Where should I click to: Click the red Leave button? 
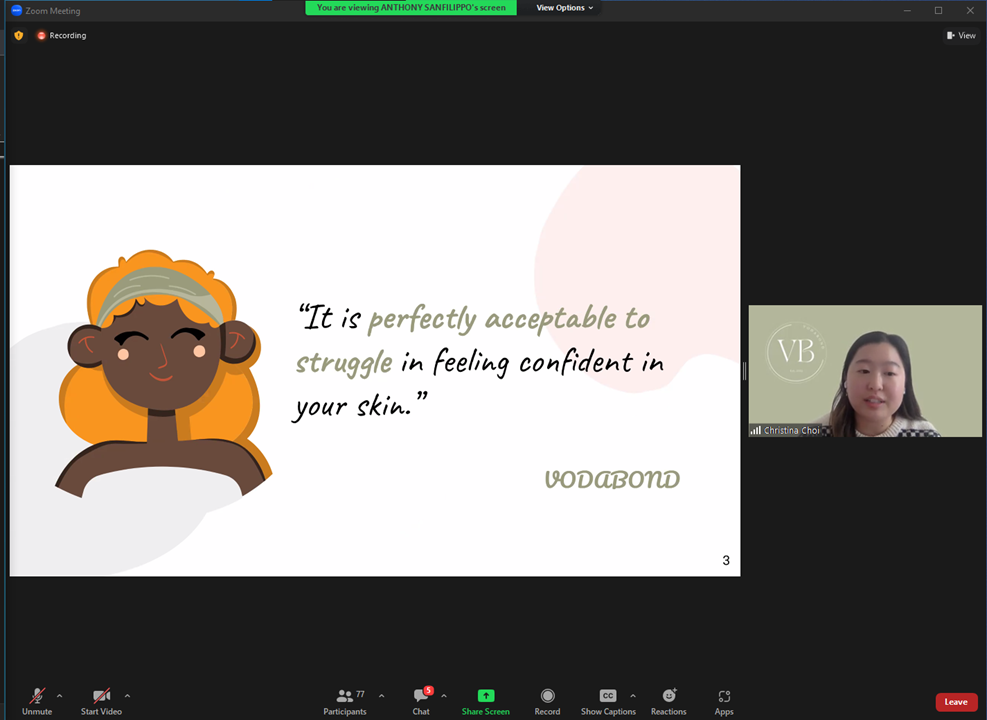956,702
